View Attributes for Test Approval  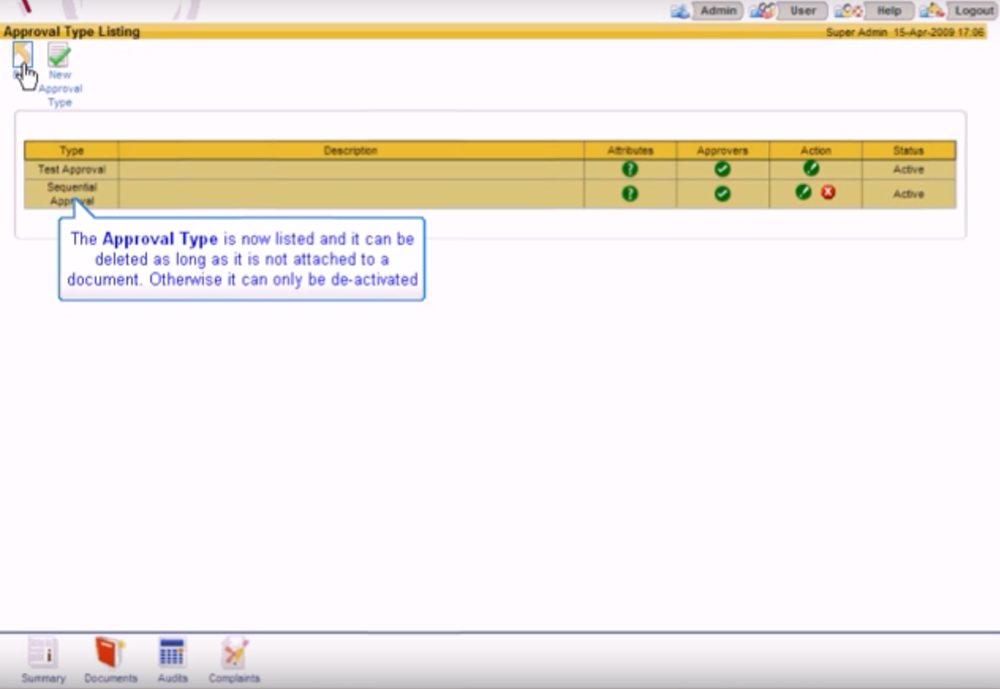[628, 169]
